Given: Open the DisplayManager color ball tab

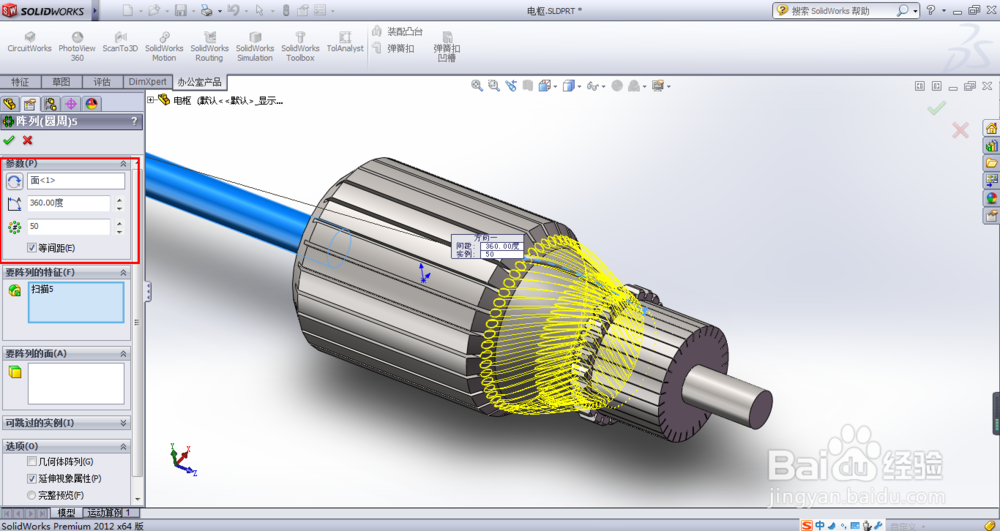Looking at the screenshot, I should 91,104.
